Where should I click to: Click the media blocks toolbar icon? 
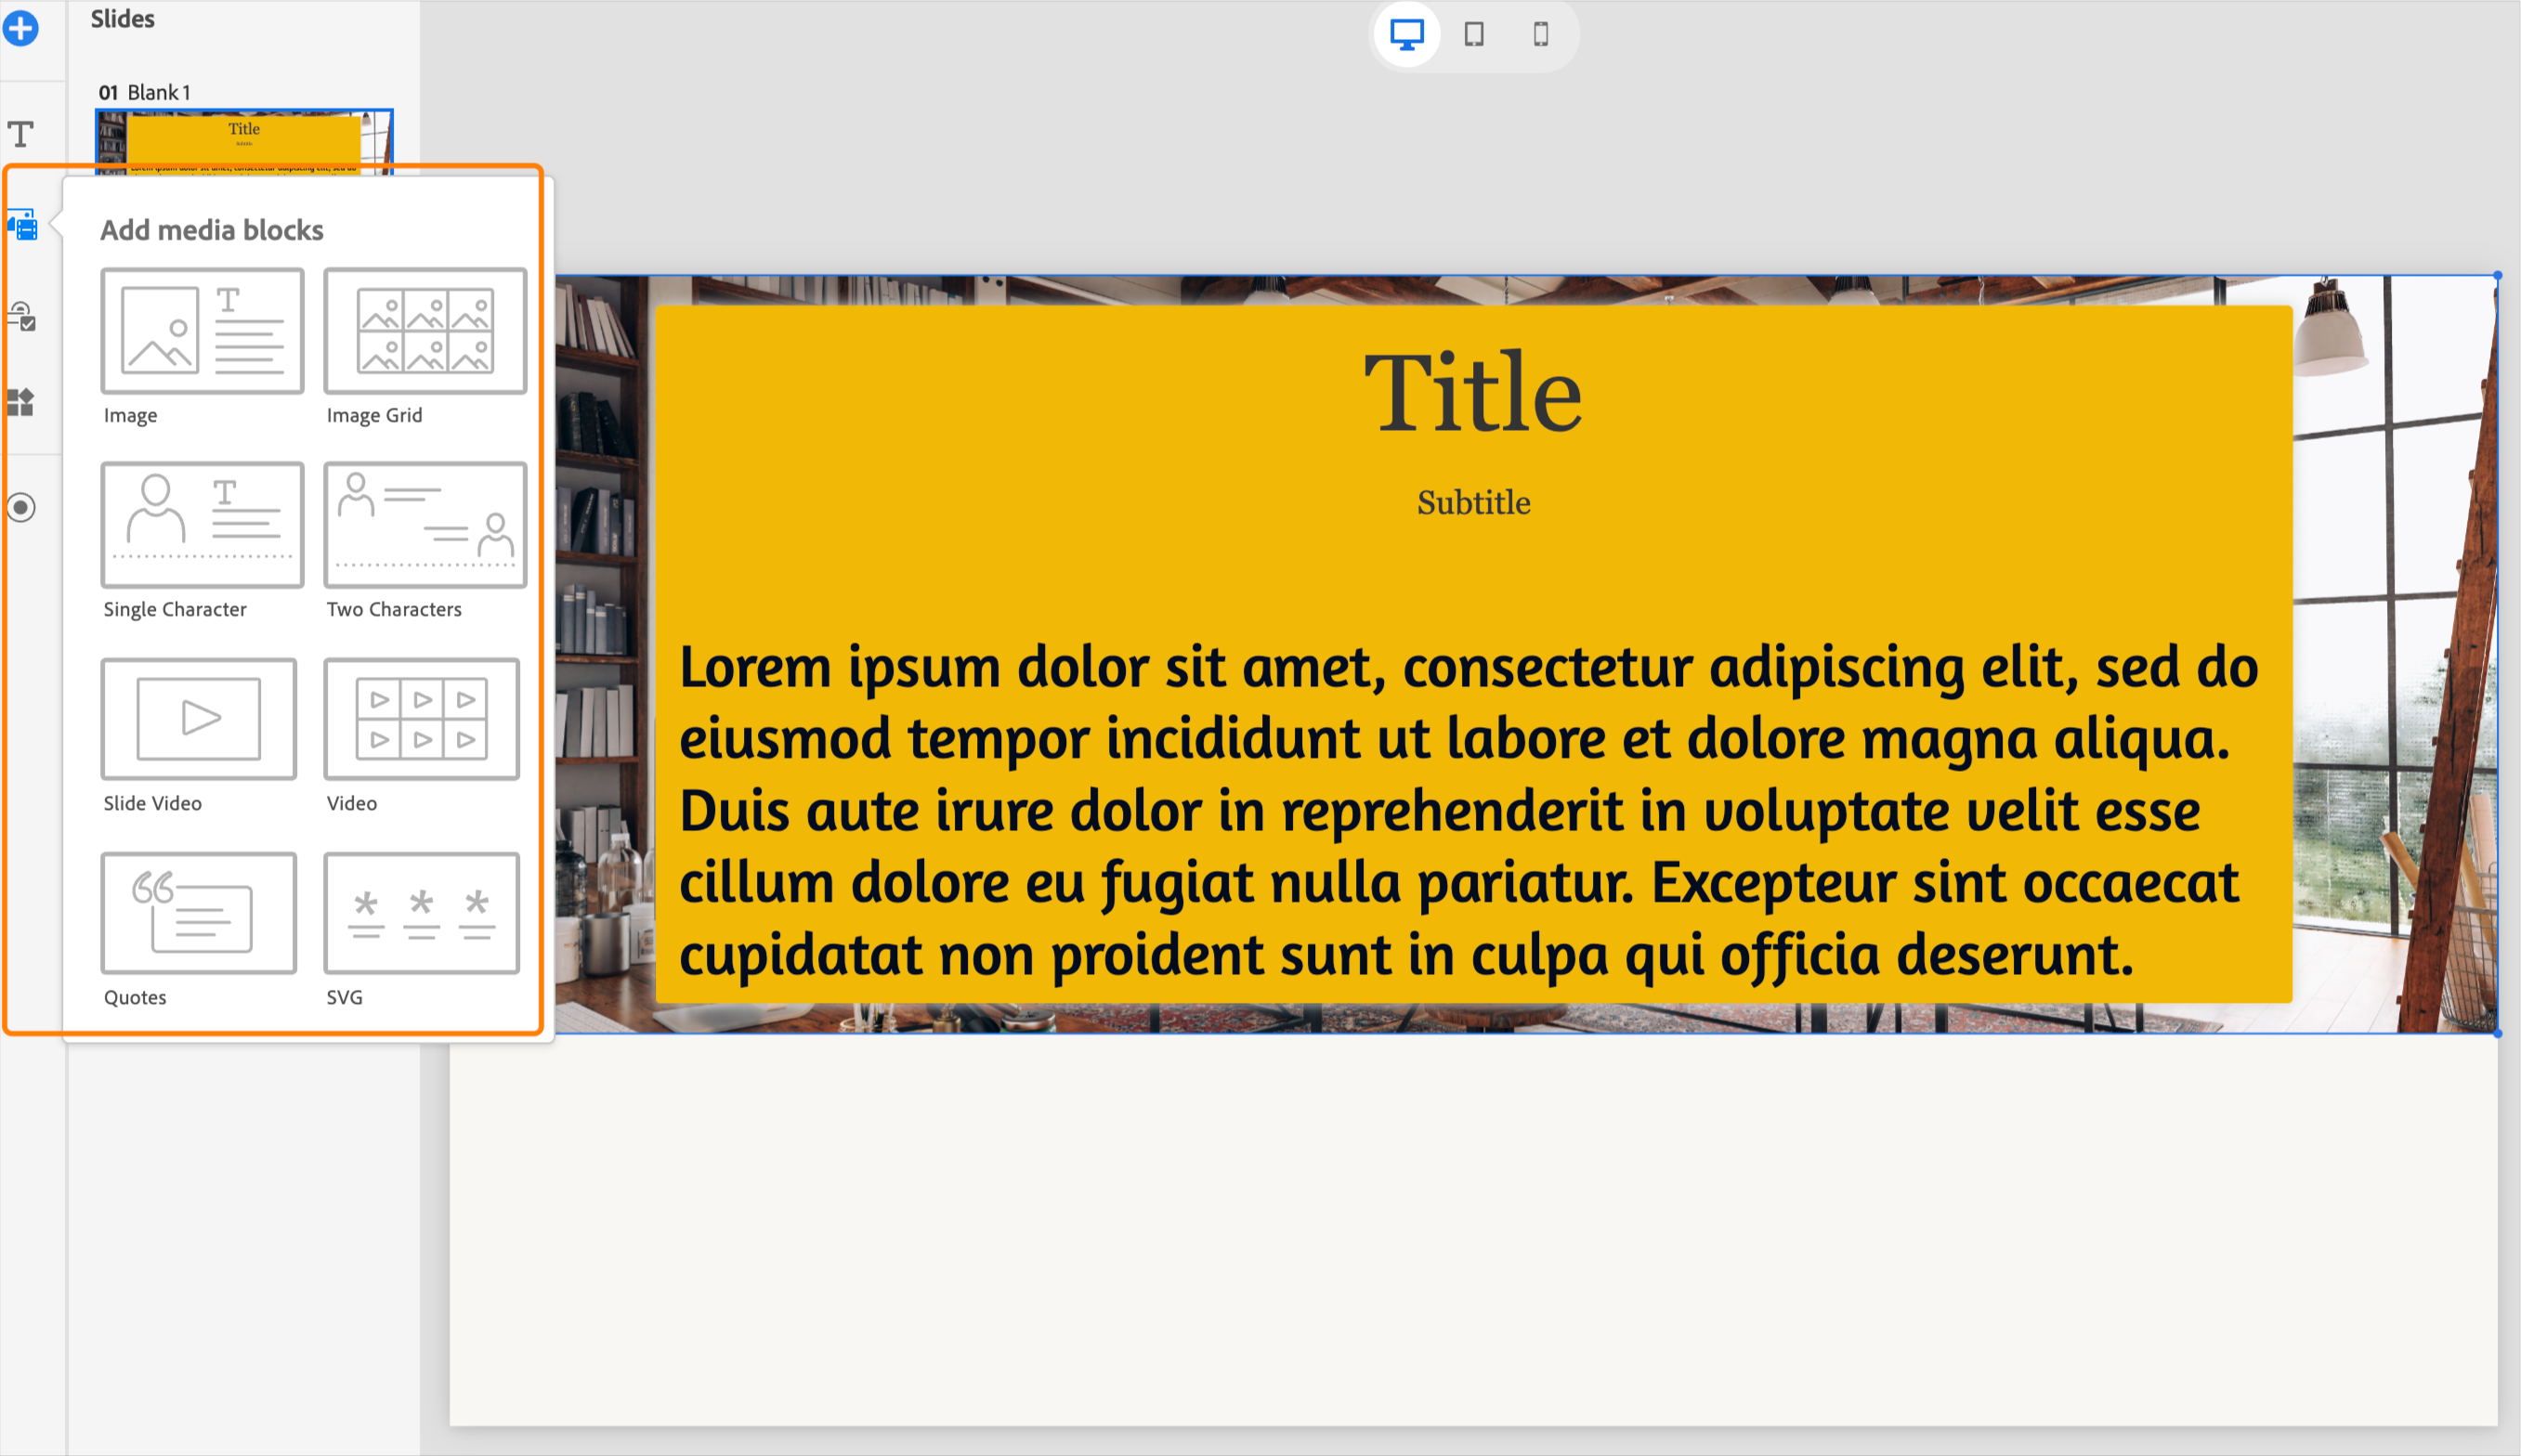pyautogui.click(x=22, y=225)
